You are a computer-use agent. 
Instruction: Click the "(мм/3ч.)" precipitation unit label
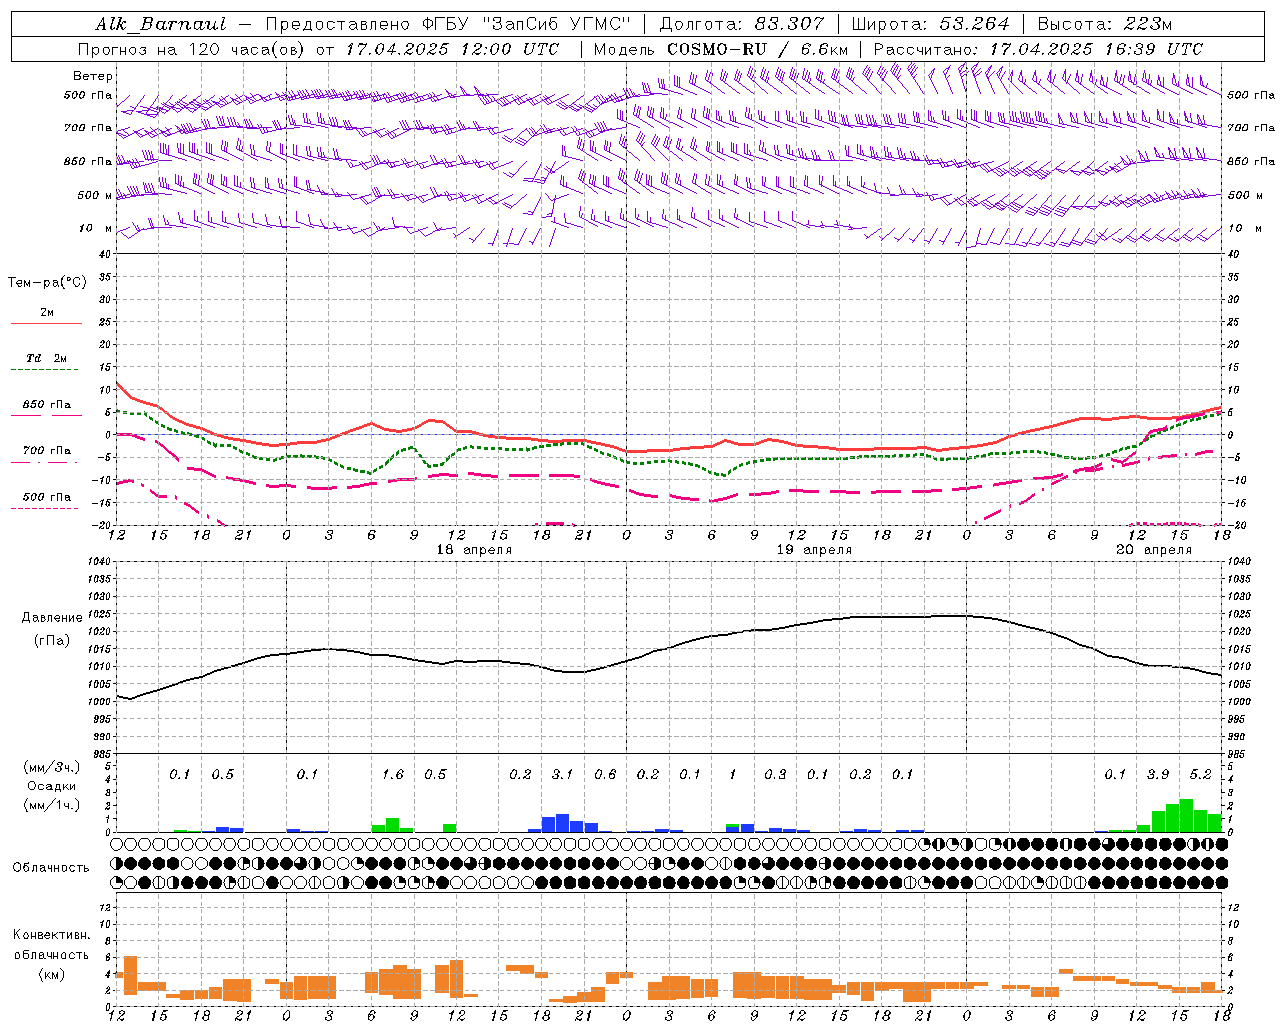(52, 767)
